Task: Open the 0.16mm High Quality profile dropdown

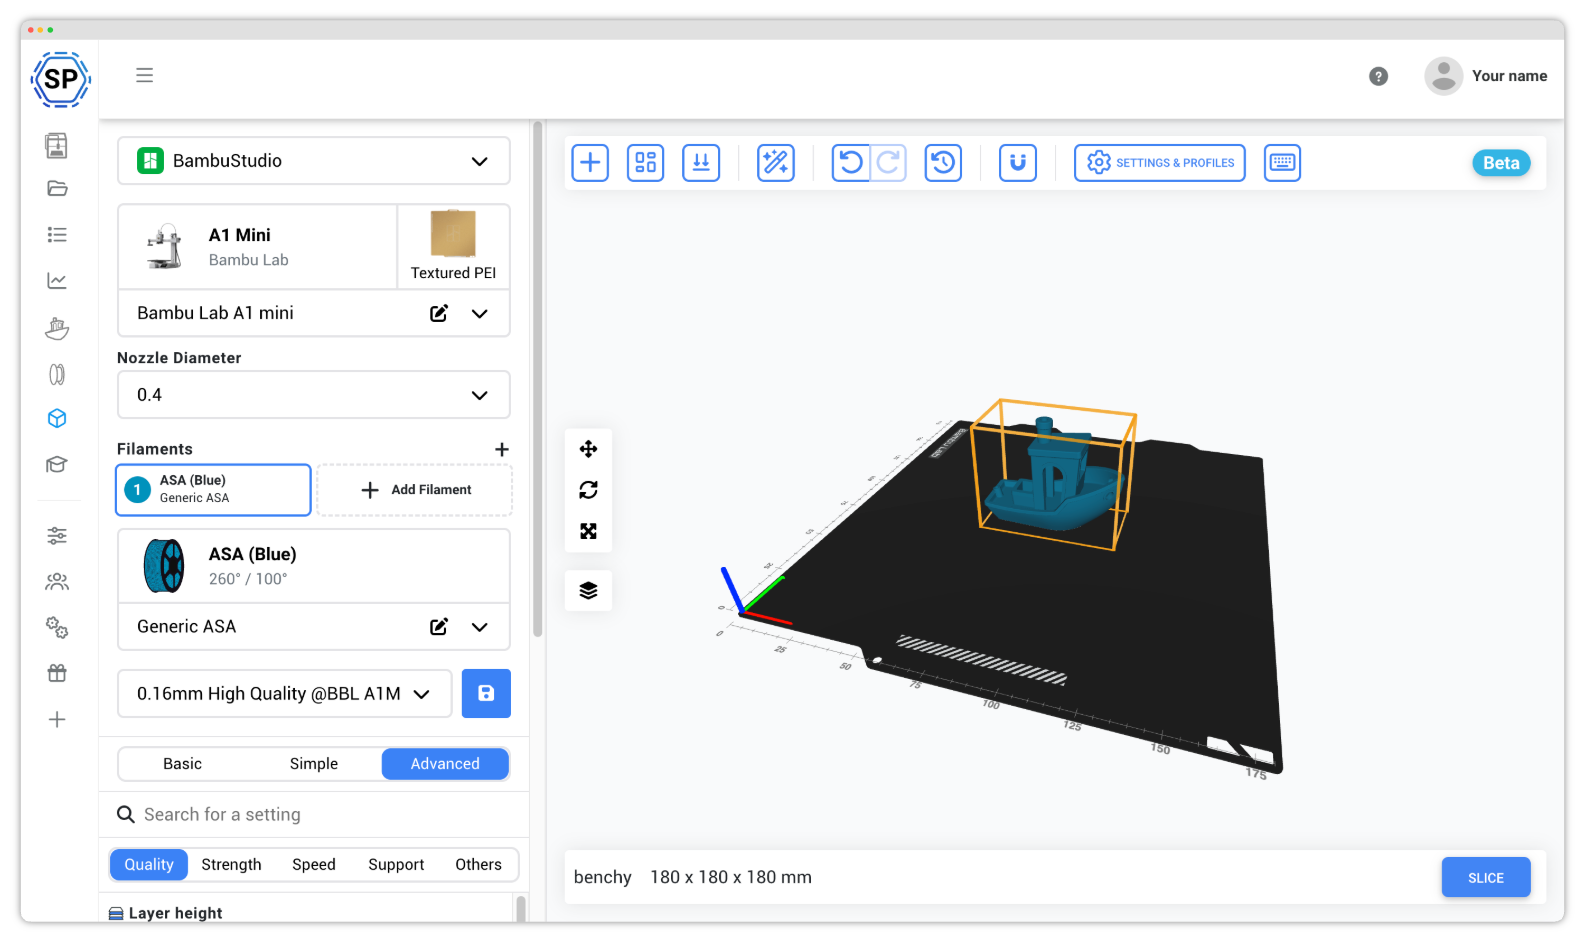Action: point(285,694)
